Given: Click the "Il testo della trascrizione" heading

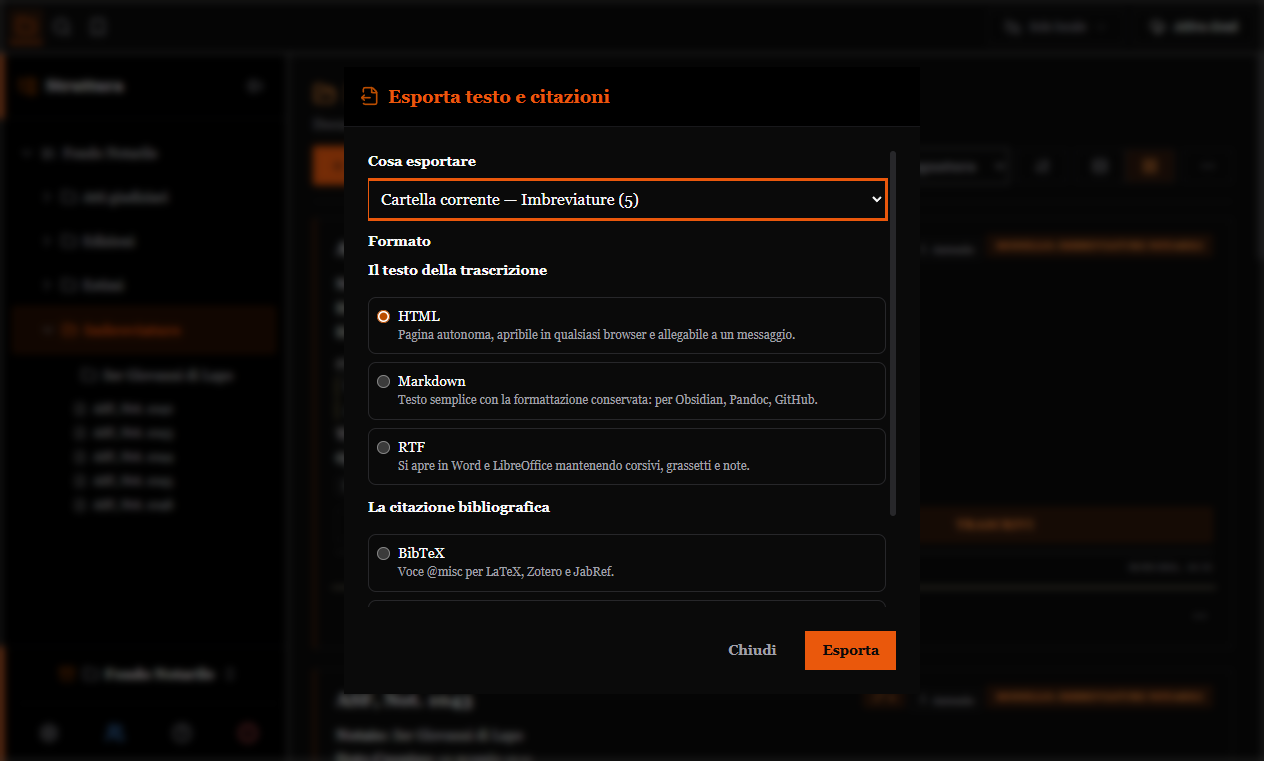Looking at the screenshot, I should 457,270.
